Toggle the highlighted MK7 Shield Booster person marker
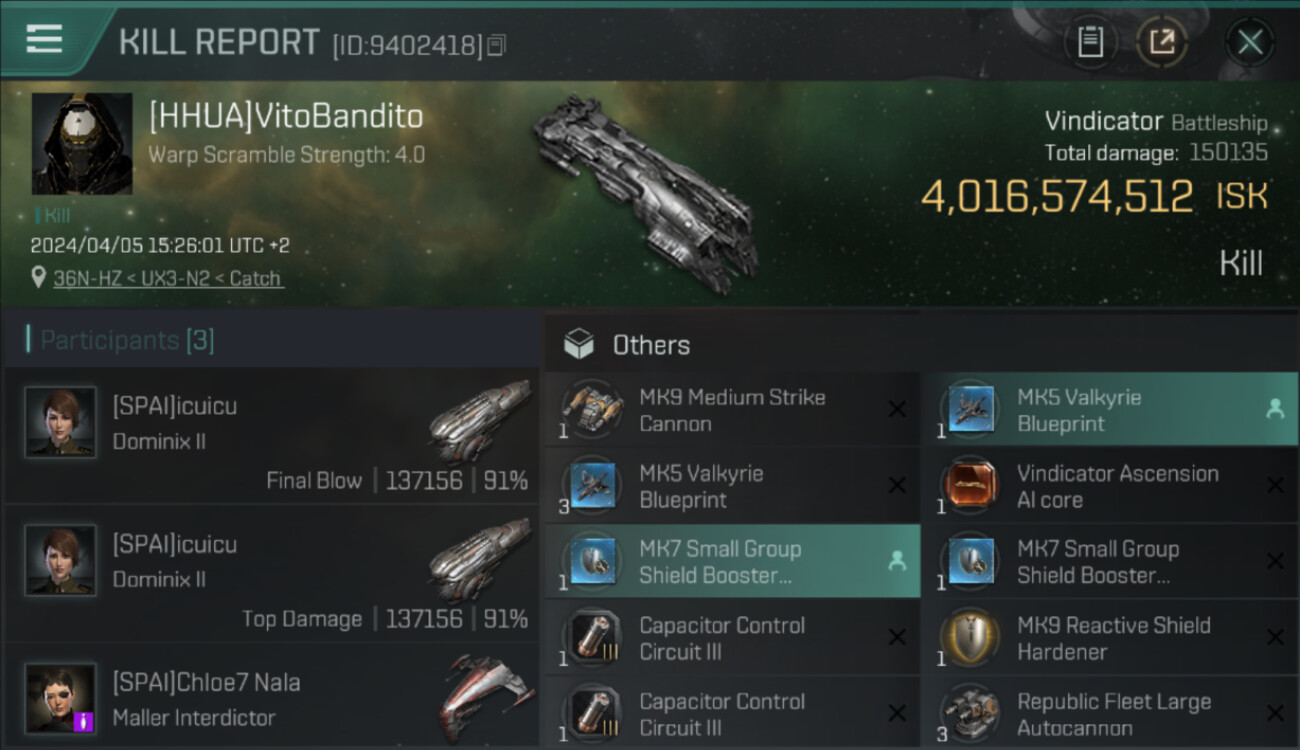Viewport: 1300px width, 750px height. point(897,561)
